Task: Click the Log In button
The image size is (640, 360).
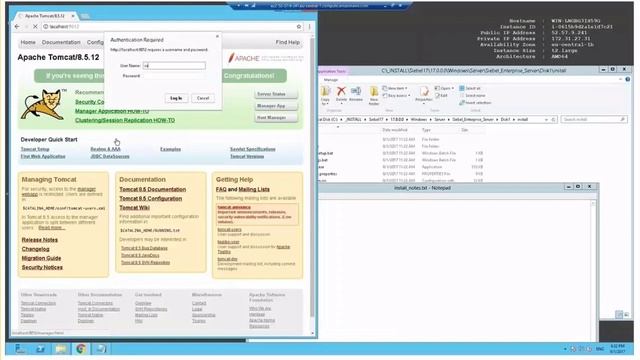Action: pos(176,98)
